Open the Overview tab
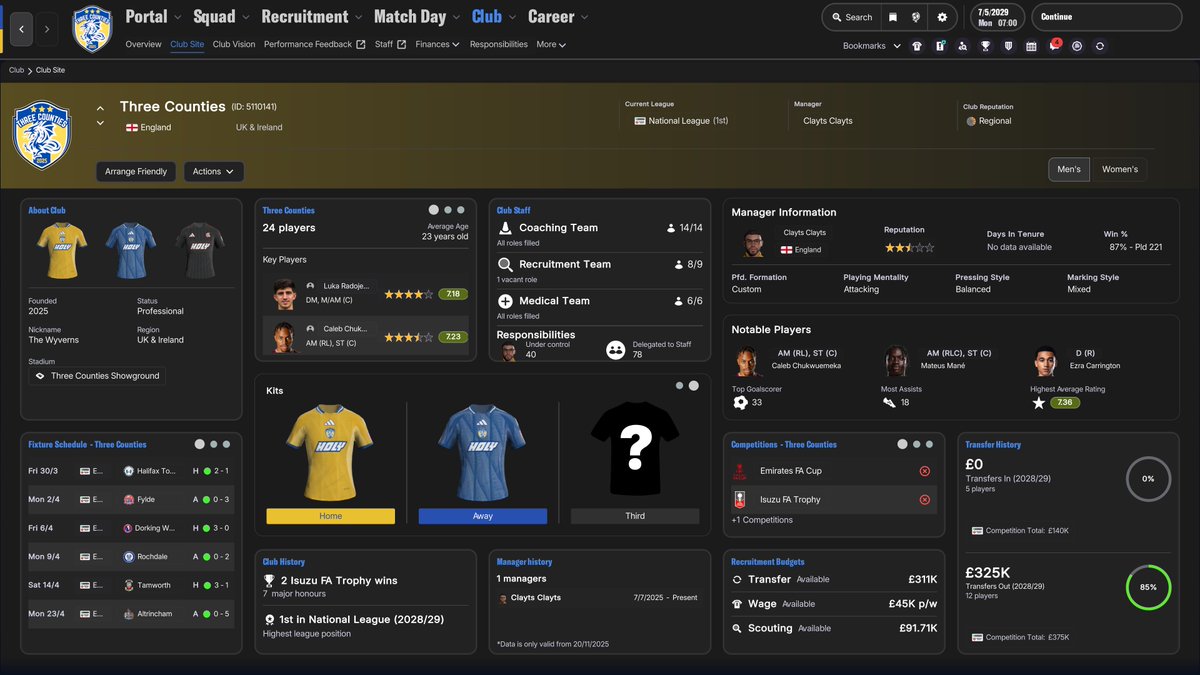Image resolution: width=1200 pixels, height=675 pixels. click(143, 44)
